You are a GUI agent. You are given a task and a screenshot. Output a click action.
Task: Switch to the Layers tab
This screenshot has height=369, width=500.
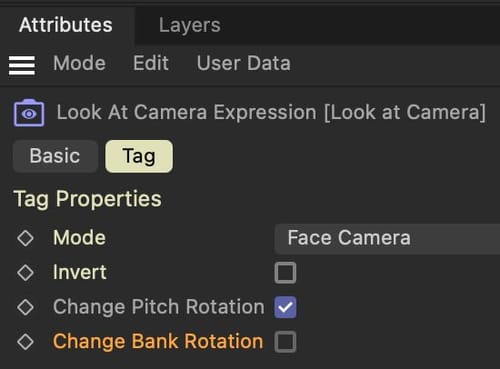[190, 25]
